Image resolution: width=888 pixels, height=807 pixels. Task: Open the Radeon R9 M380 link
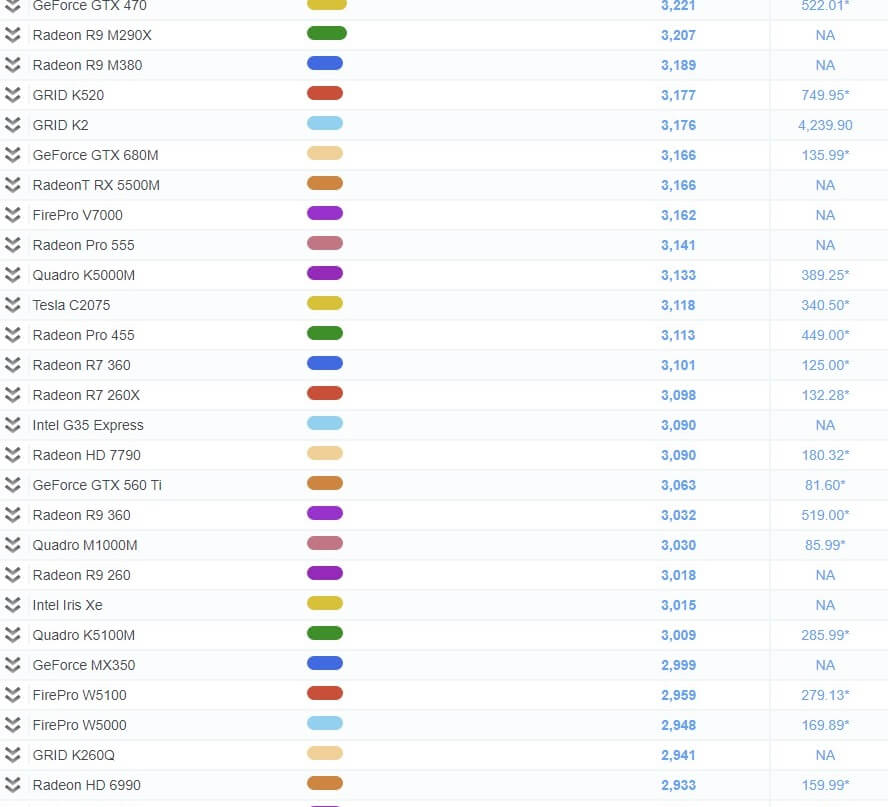pyautogui.click(x=87, y=65)
